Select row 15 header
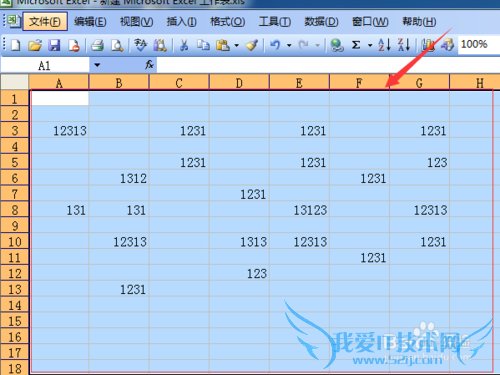The image size is (500, 375). click(x=15, y=321)
